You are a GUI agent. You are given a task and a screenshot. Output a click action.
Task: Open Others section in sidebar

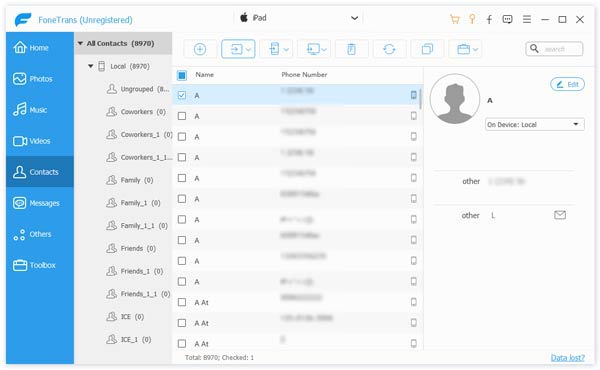coord(40,234)
